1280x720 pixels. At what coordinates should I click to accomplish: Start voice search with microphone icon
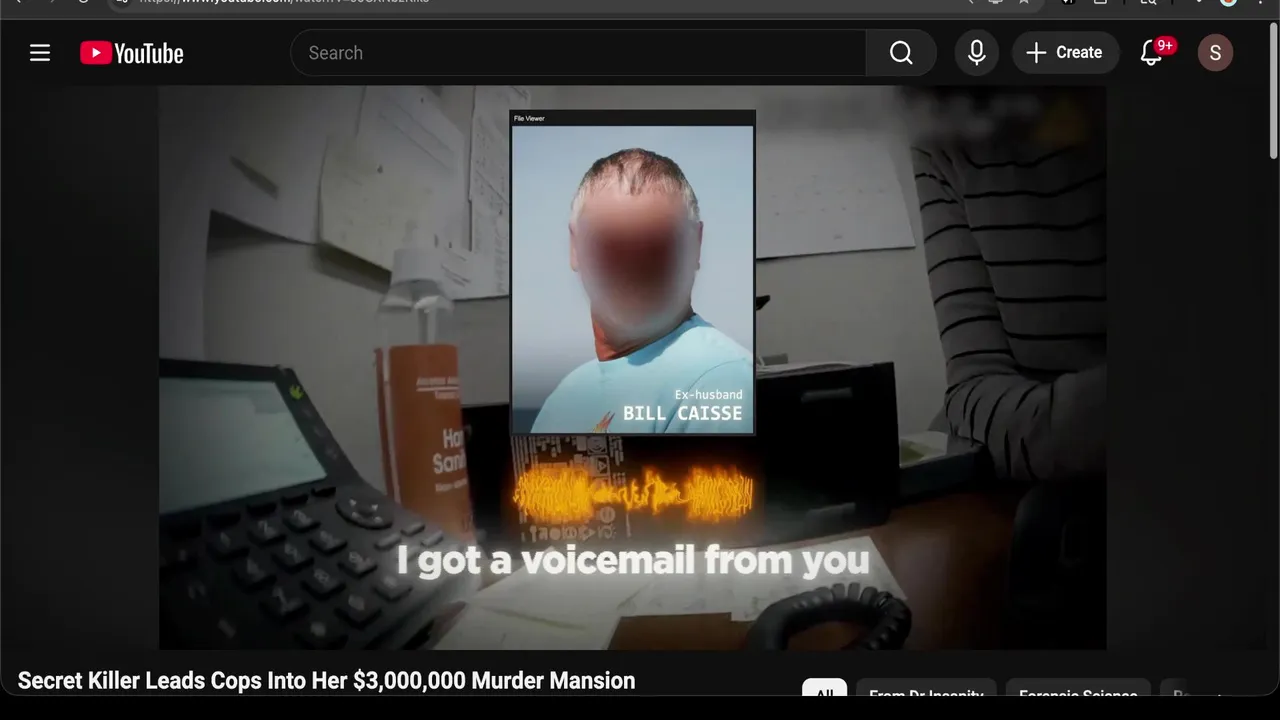click(977, 53)
